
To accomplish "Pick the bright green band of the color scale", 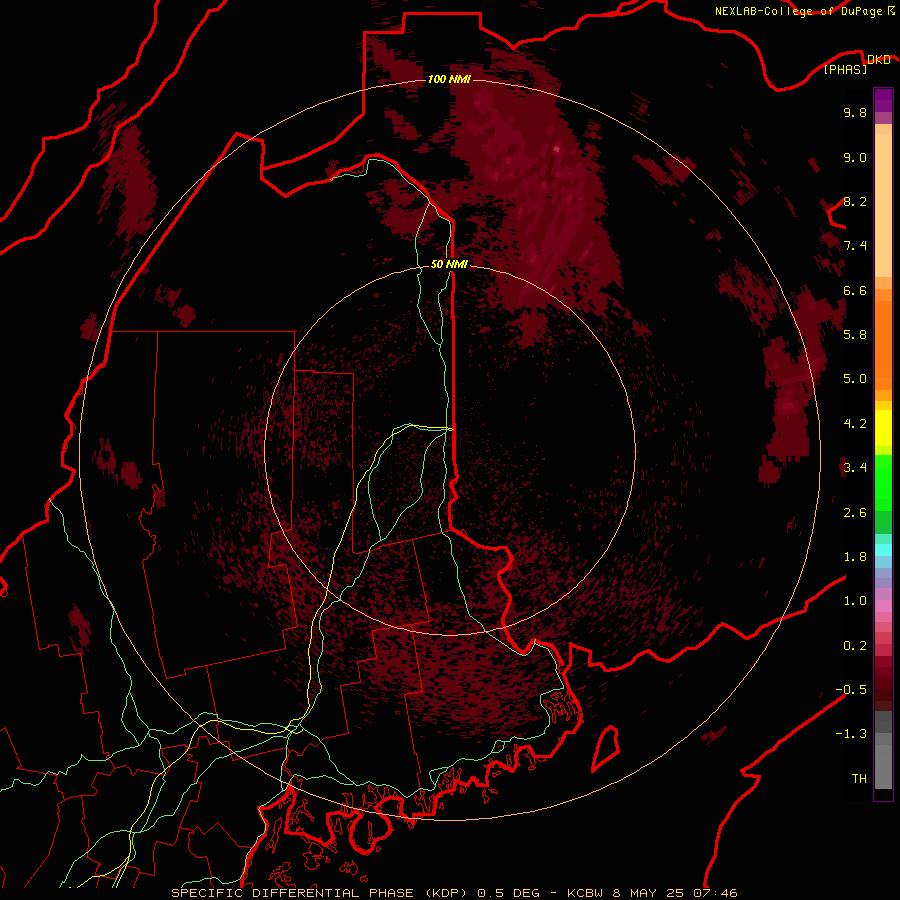I will tap(883, 483).
